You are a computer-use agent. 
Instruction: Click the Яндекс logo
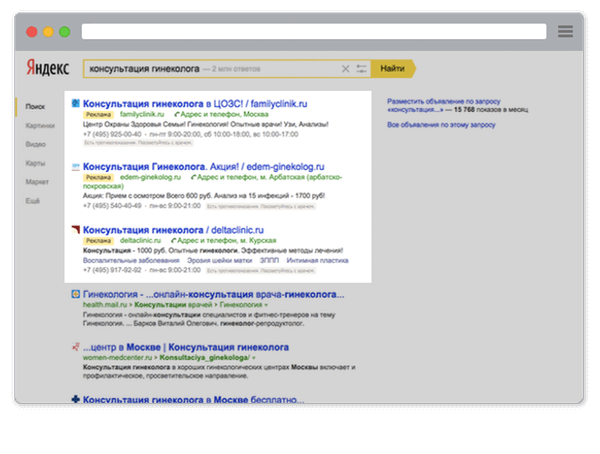click(x=48, y=68)
